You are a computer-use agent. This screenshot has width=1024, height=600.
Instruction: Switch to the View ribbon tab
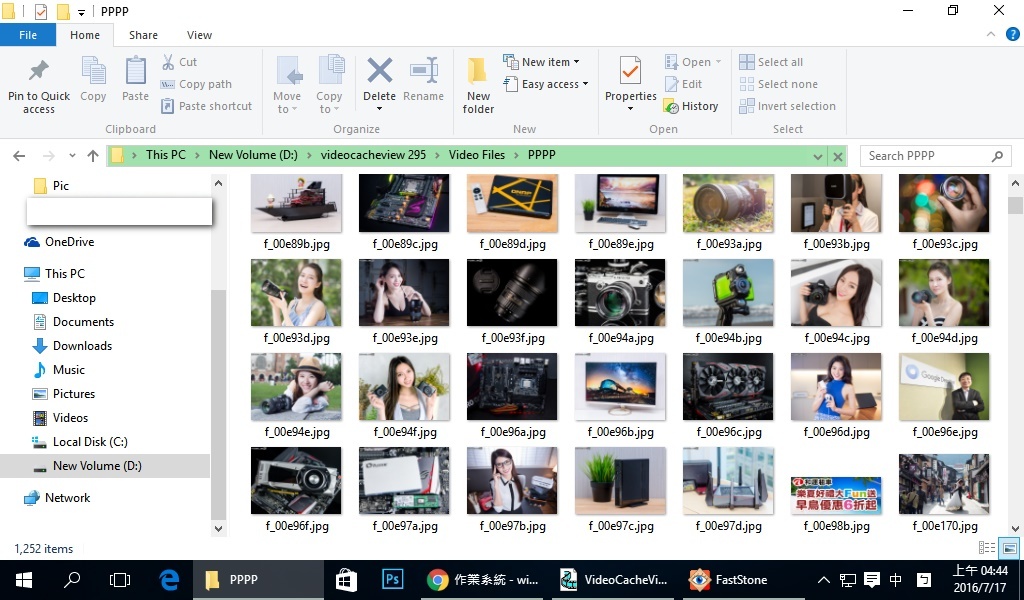tap(199, 35)
